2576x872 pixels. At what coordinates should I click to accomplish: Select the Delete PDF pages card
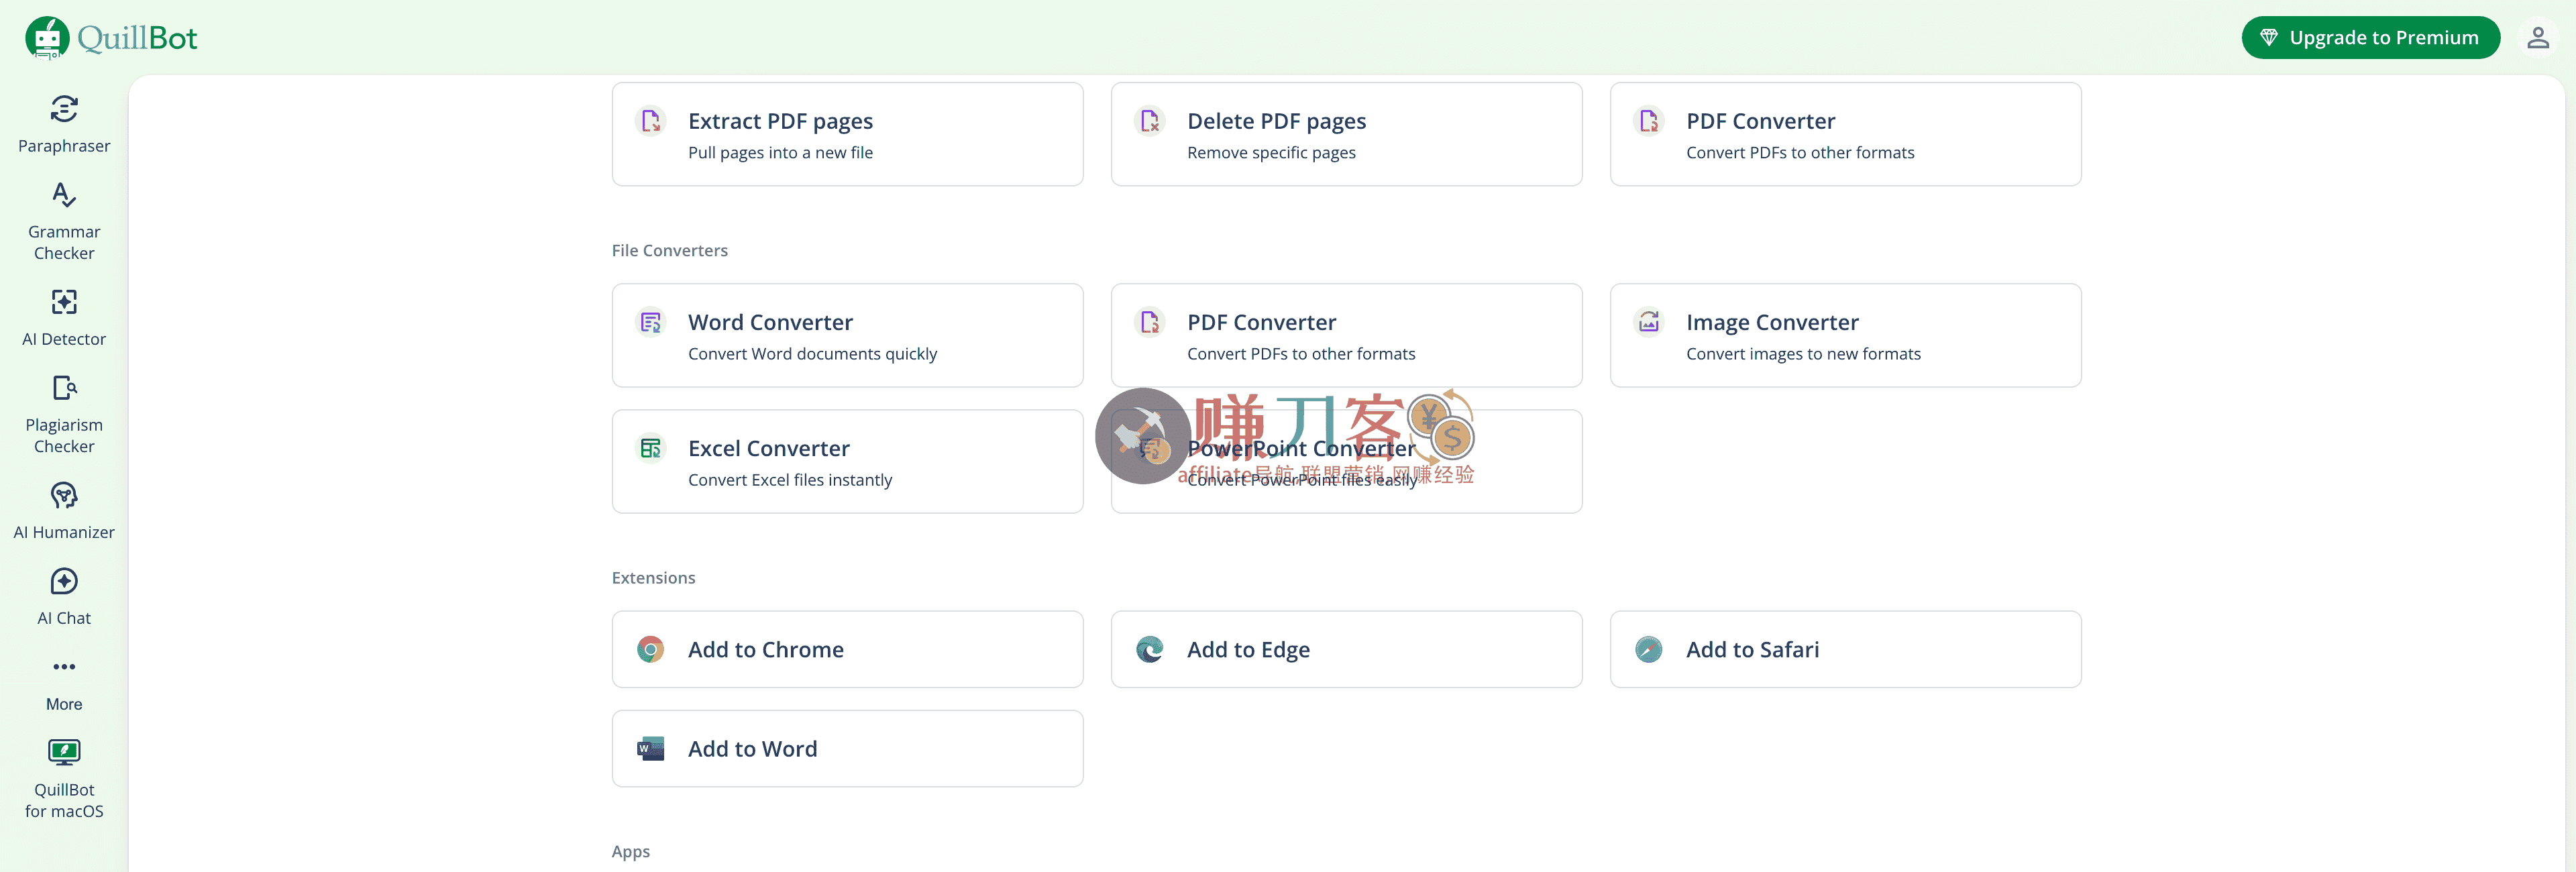pyautogui.click(x=1345, y=134)
